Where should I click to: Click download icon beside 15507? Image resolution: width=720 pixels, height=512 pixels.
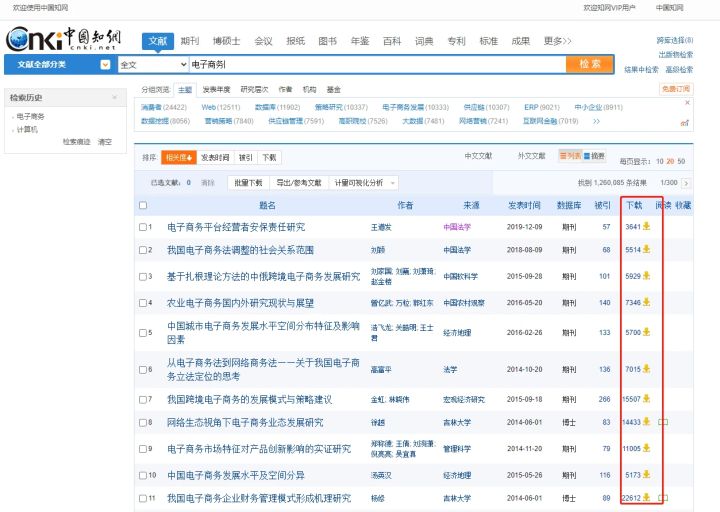pos(647,398)
